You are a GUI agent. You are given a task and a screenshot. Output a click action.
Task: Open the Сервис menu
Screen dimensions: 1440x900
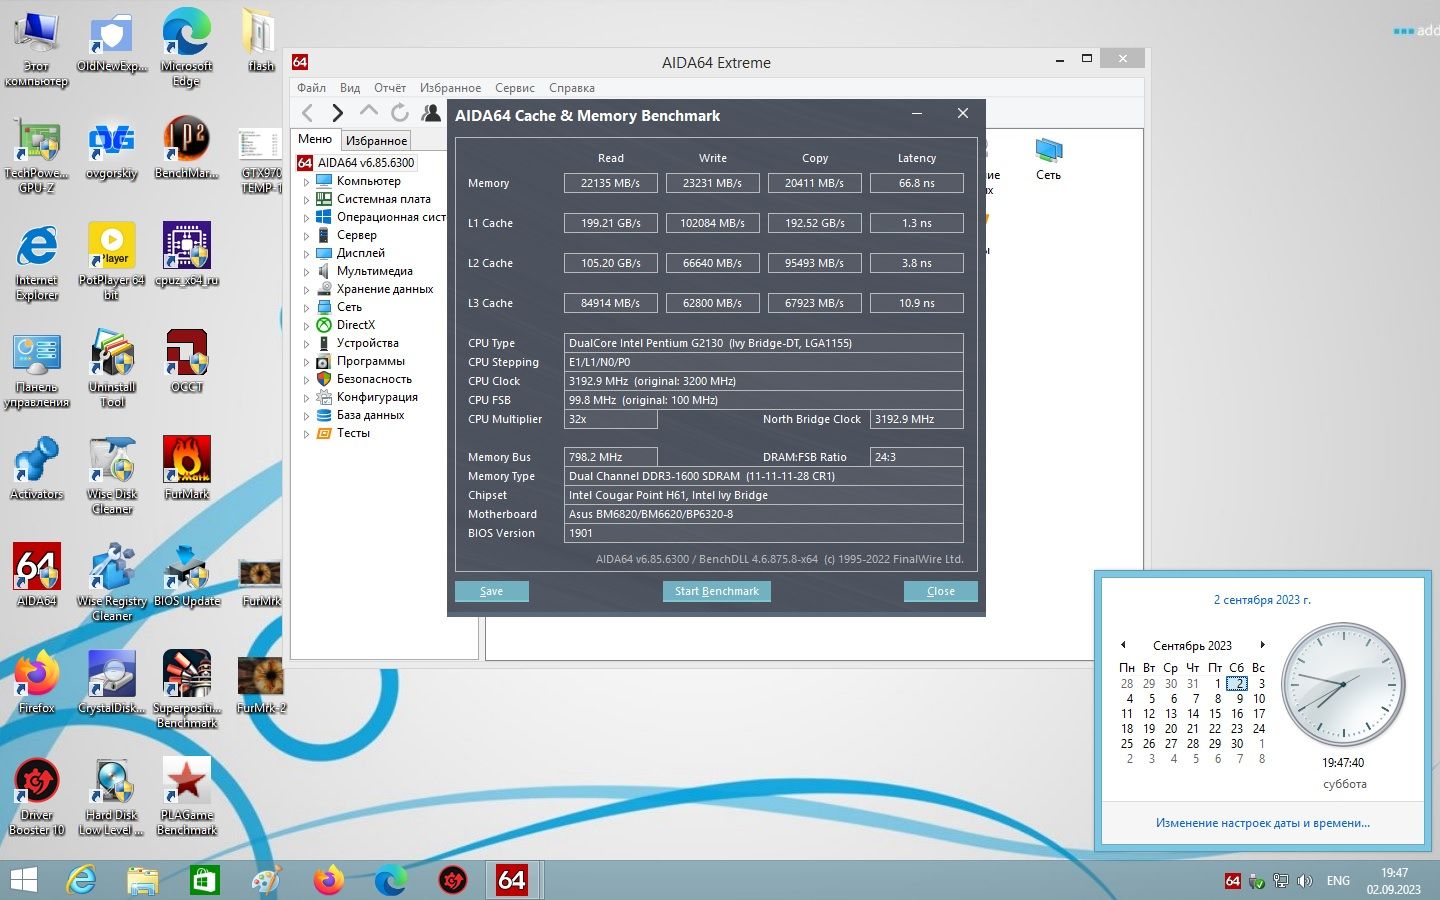tap(514, 88)
